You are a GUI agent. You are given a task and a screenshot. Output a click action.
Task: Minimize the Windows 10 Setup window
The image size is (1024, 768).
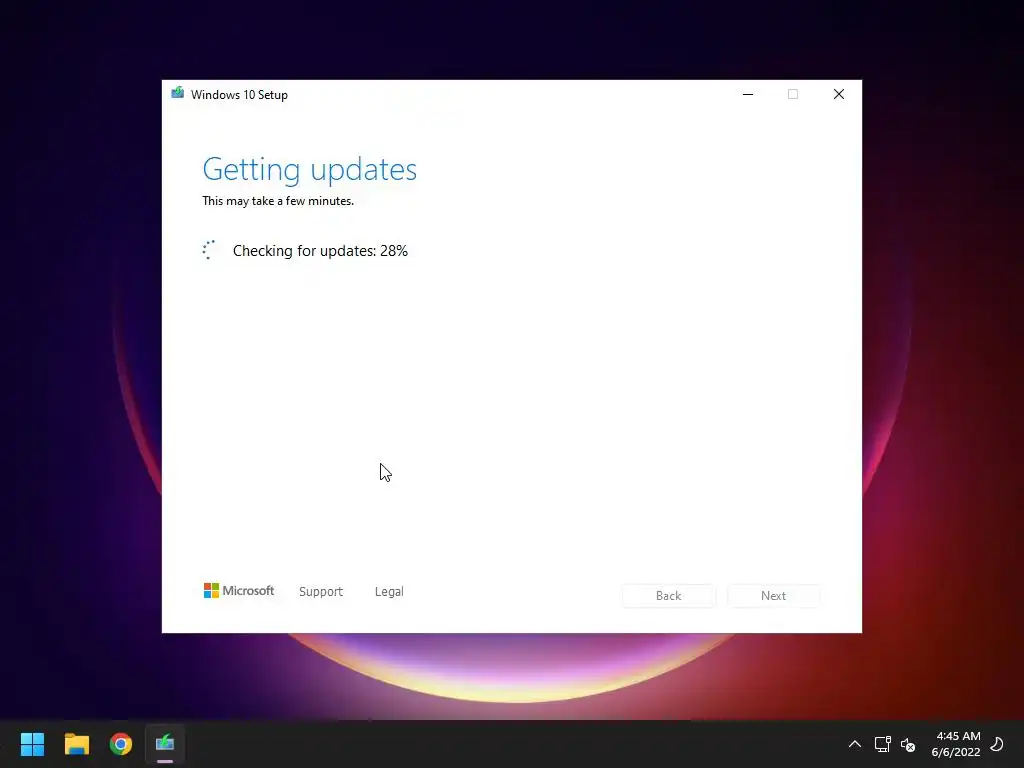(748, 94)
